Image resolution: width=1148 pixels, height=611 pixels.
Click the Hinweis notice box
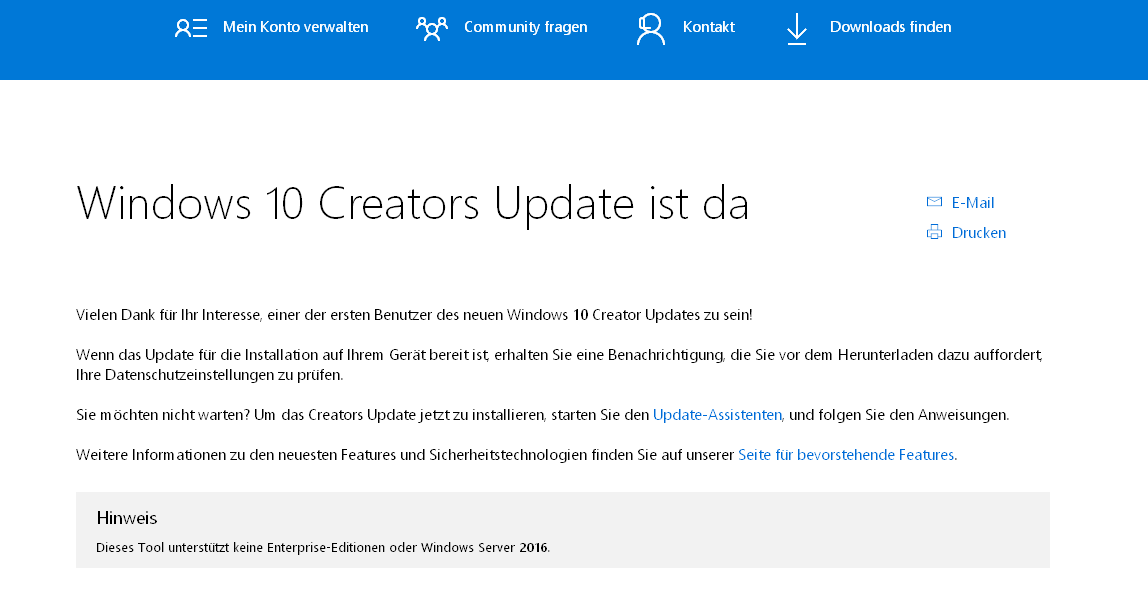click(x=563, y=530)
